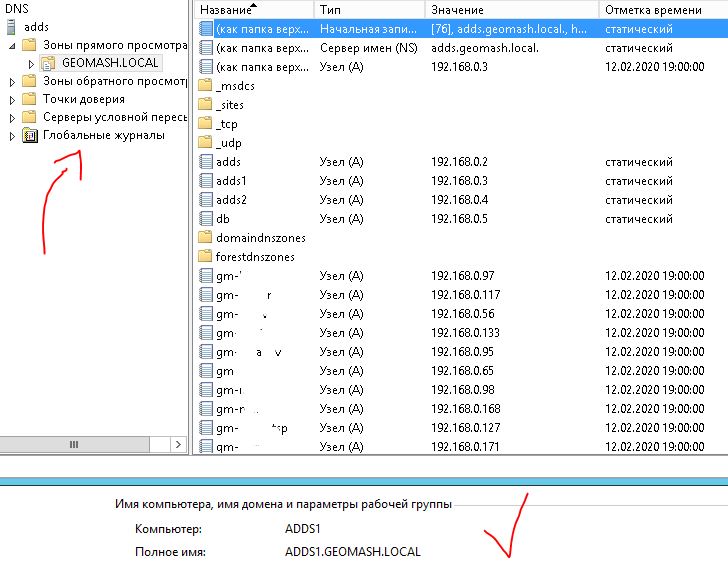Click the IP value 192.168.0.5

459,219
